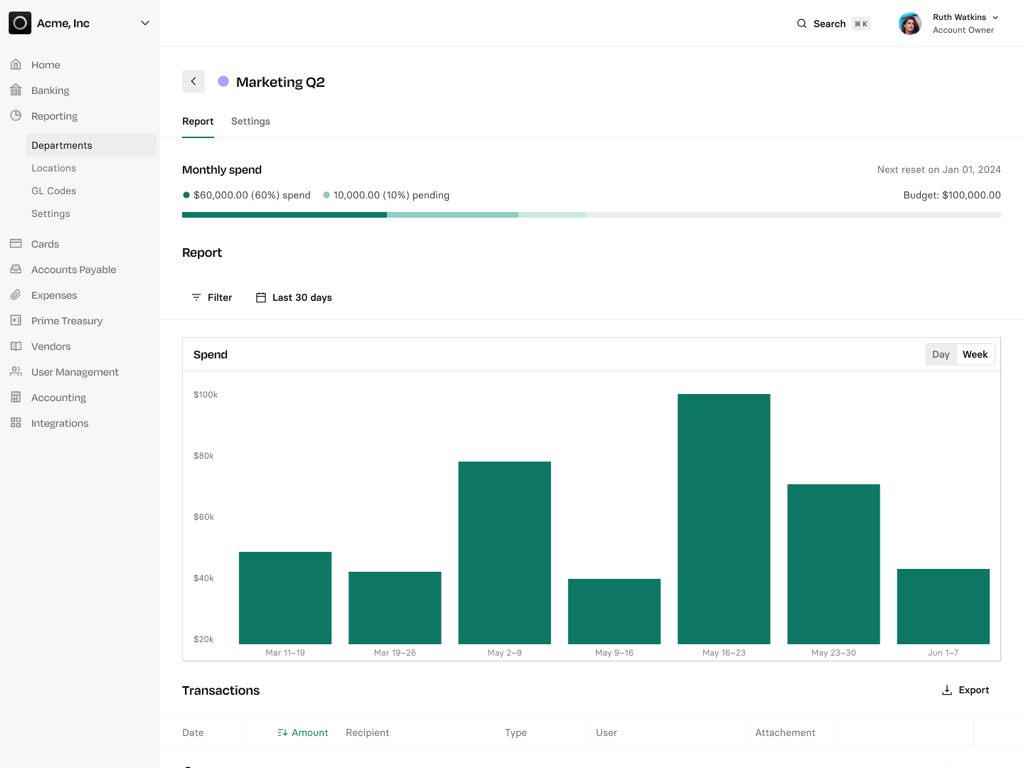1024x768 pixels.
Task: Open Departments in the sidebar
Action: [x=91, y=145]
